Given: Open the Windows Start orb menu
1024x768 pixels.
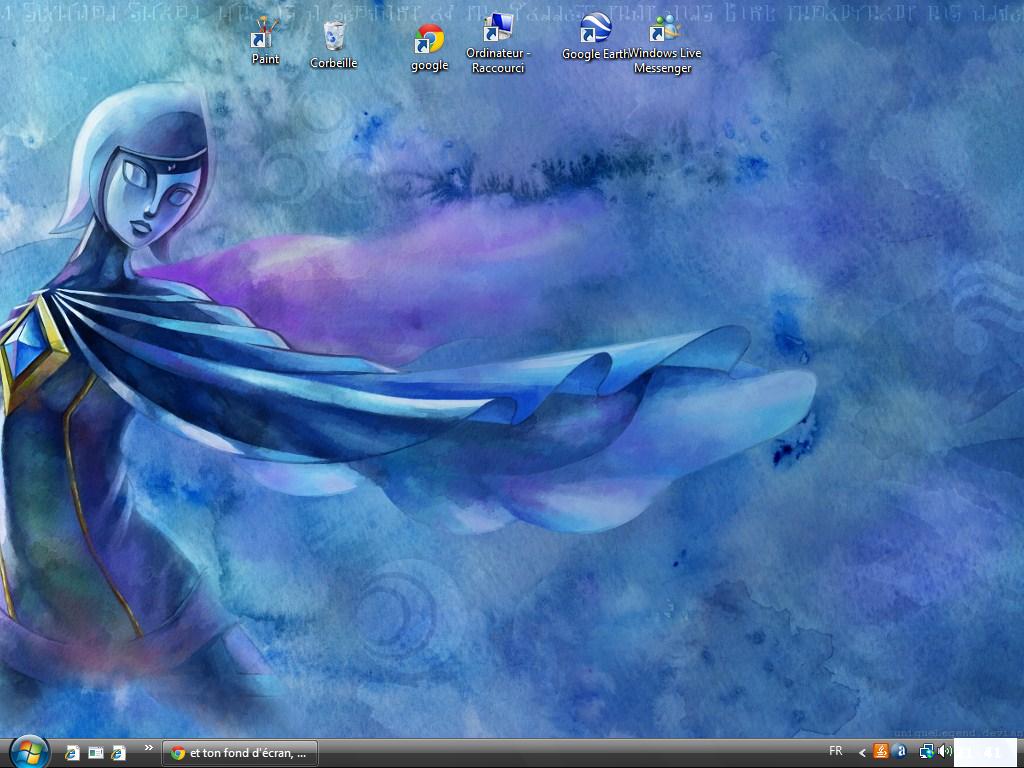Looking at the screenshot, I should tap(29, 752).
